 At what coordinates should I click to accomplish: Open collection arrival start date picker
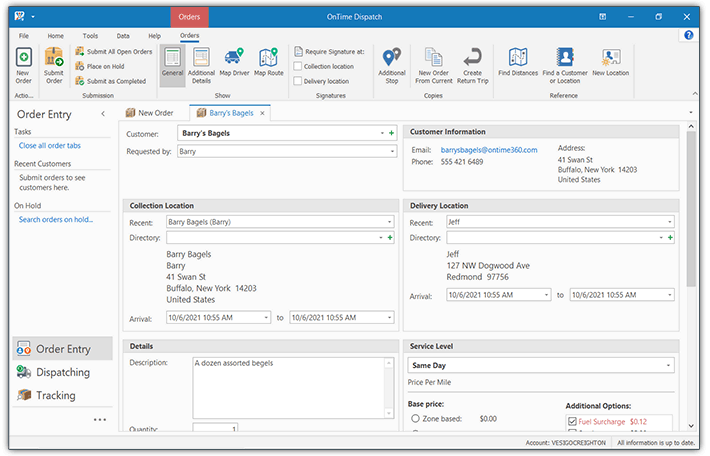[266, 318]
